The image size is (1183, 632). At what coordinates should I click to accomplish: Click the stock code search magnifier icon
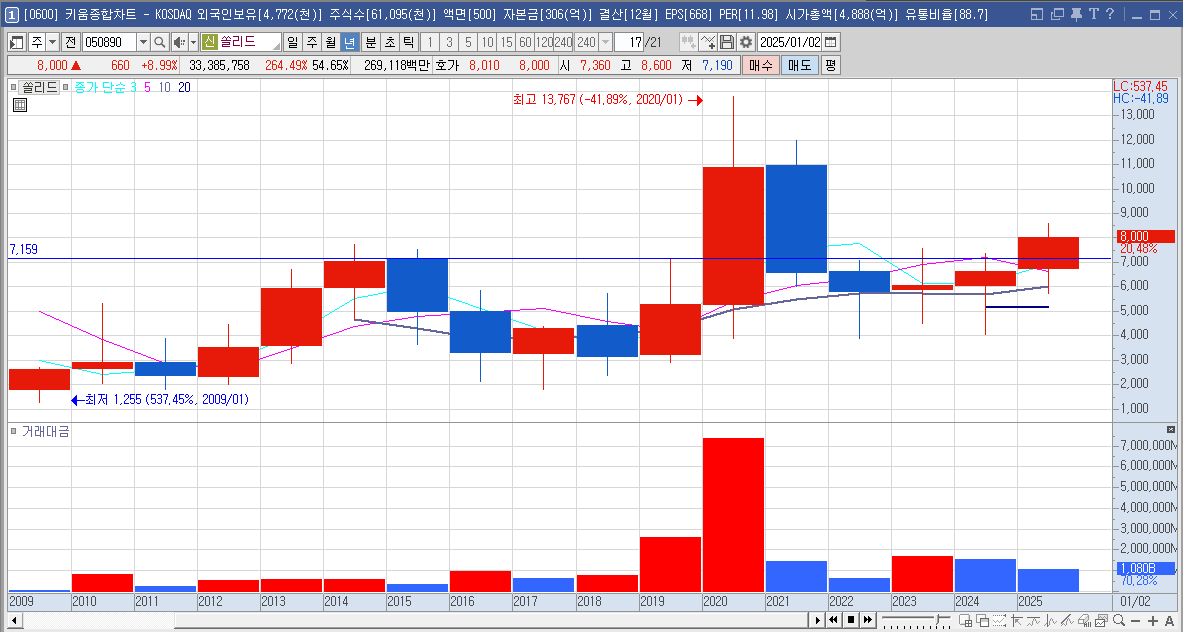point(160,42)
